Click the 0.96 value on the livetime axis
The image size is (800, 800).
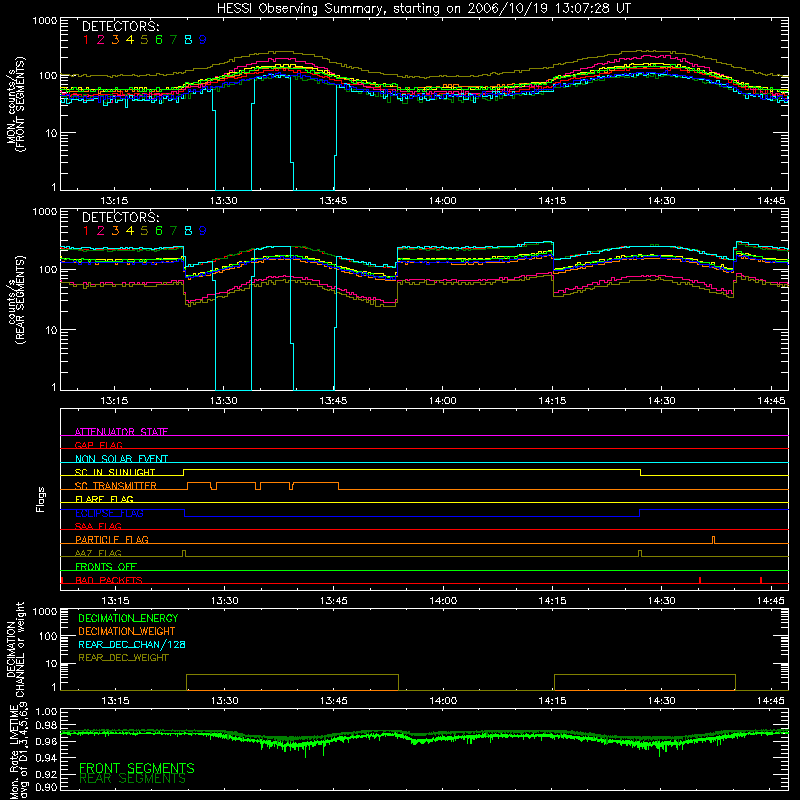click(x=46, y=741)
